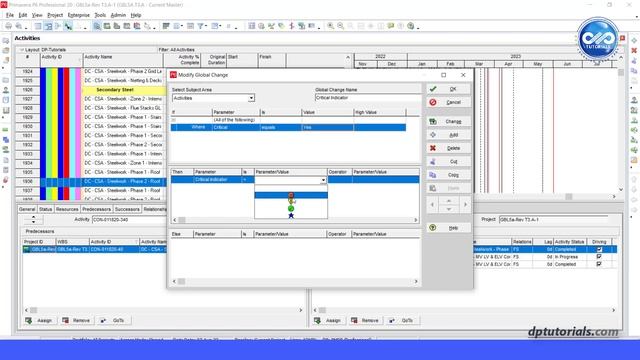Open the View menu
The image size is (640, 360).
pyautogui.click(x=37, y=15)
